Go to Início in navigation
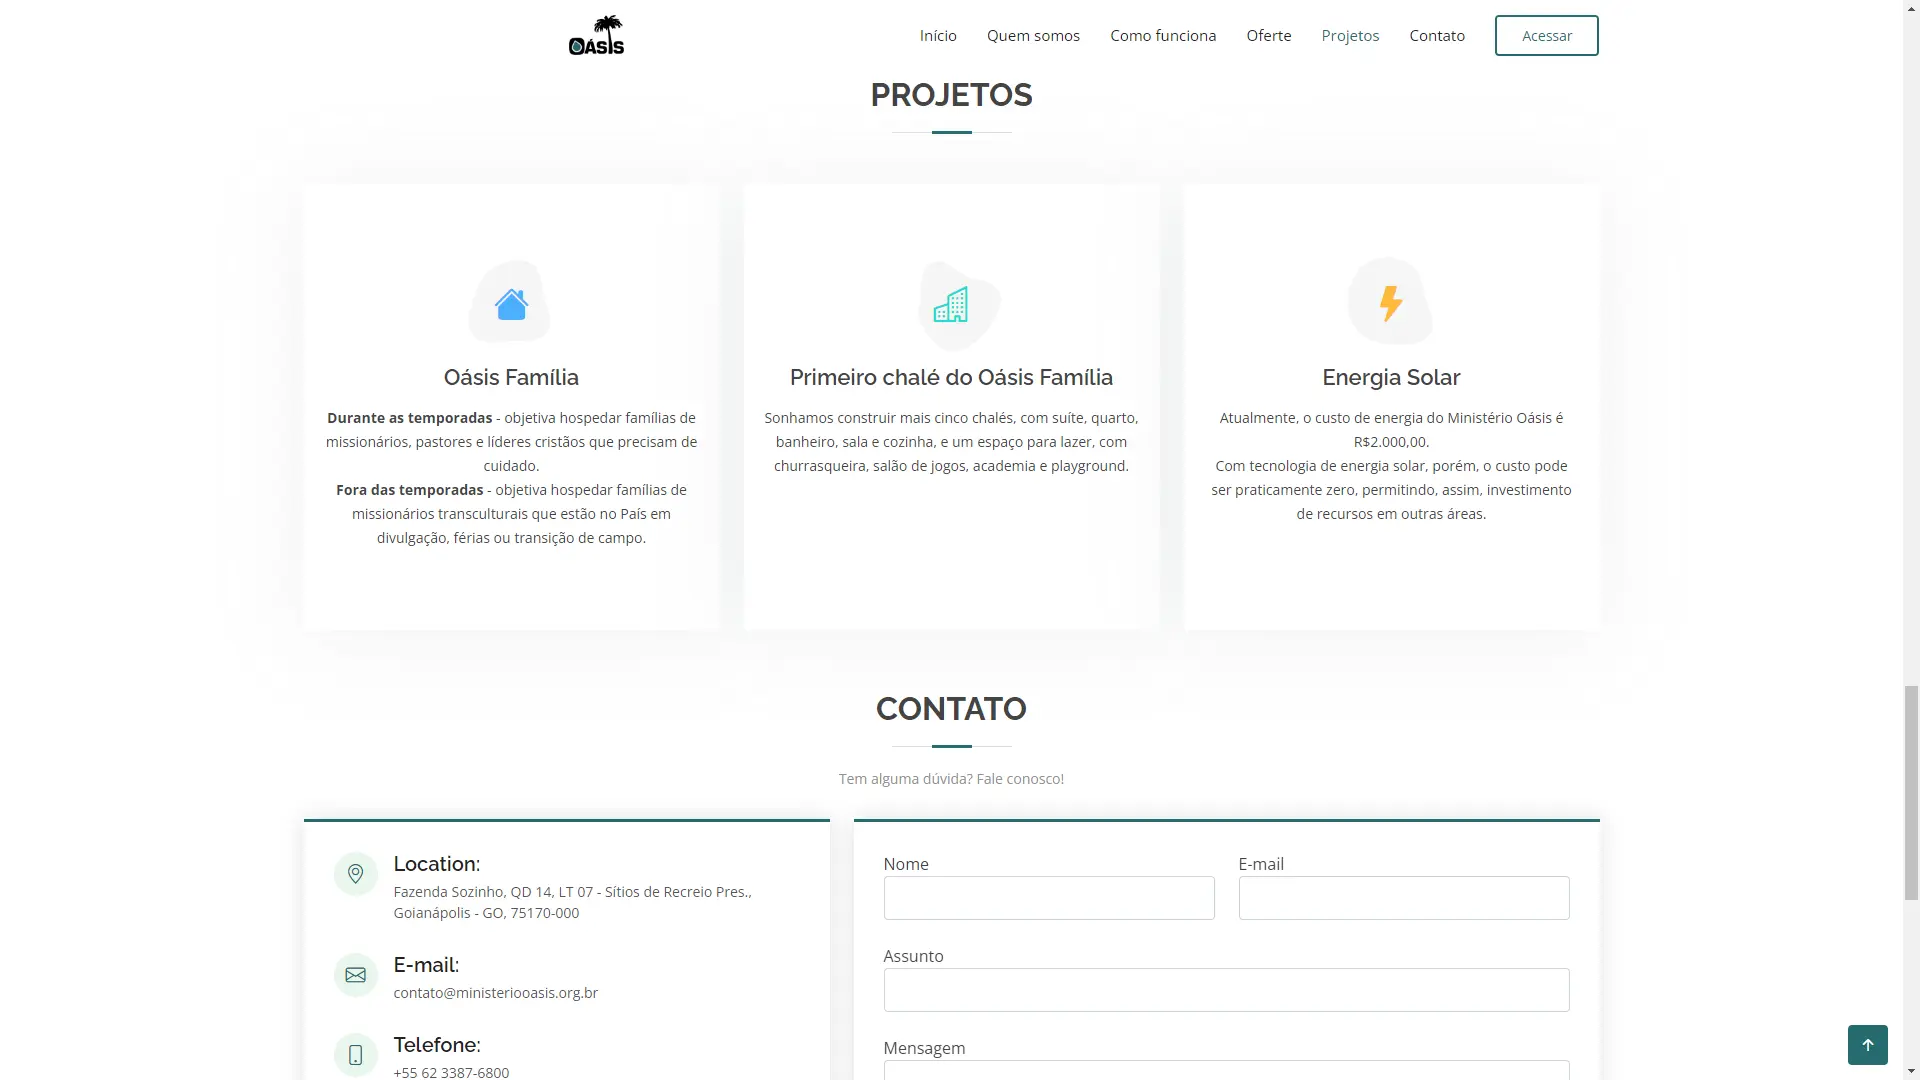 point(937,36)
